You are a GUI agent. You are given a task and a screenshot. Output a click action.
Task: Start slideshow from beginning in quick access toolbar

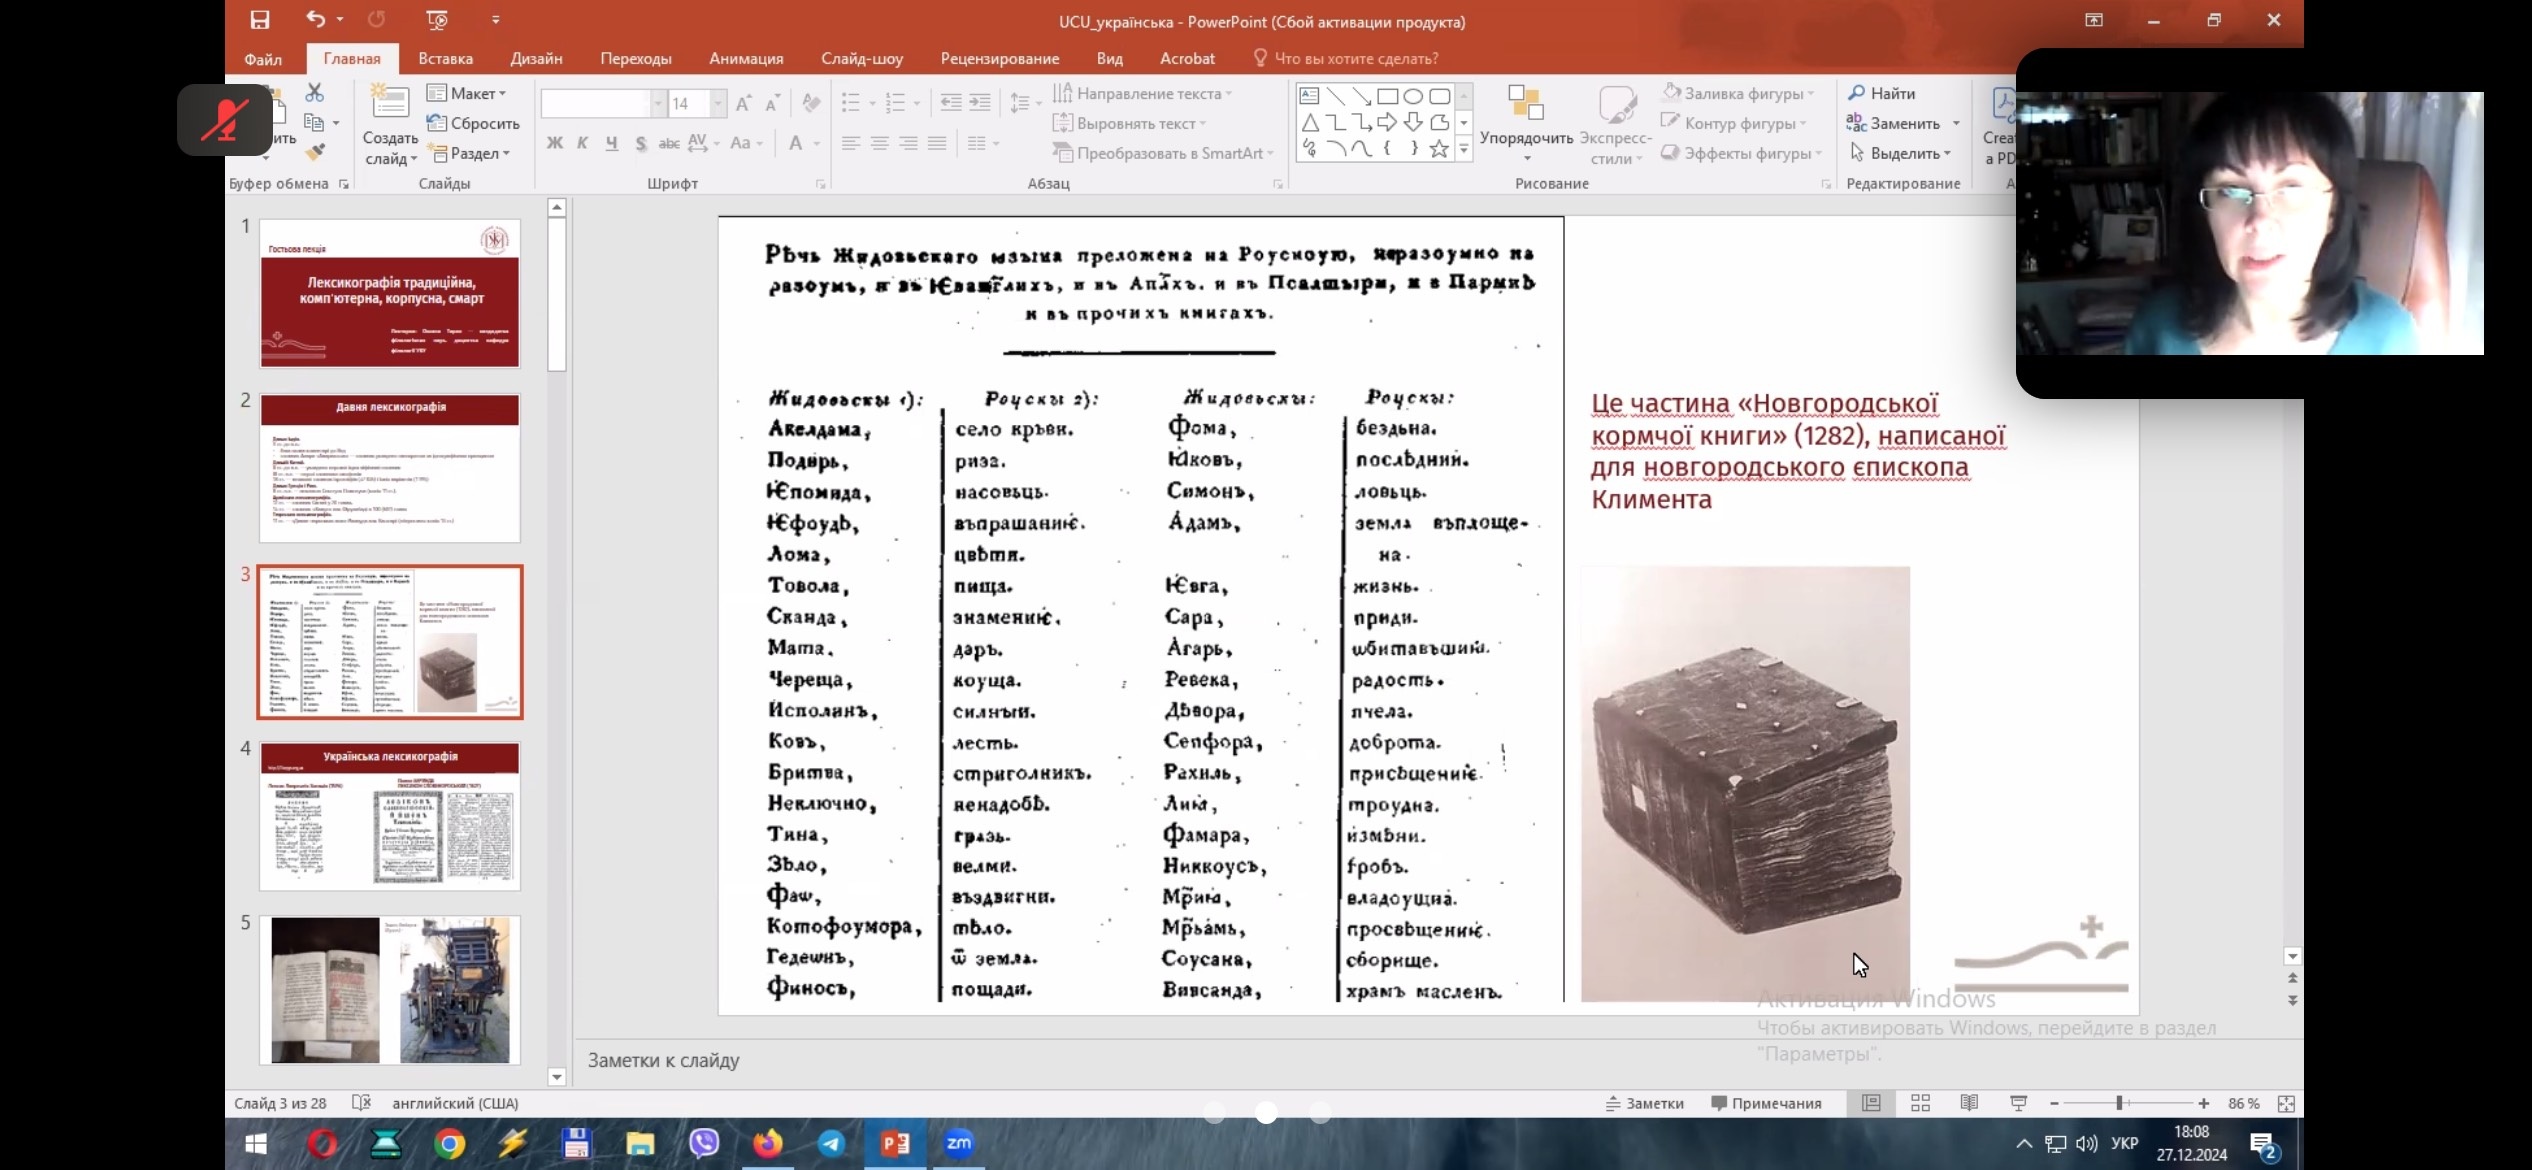pos(437,20)
